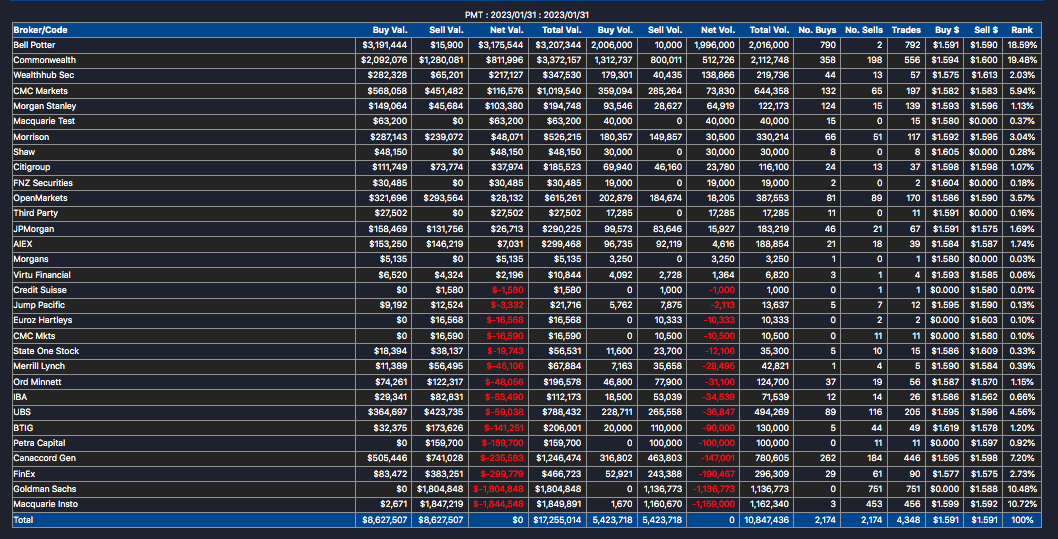This screenshot has height=539, width=1058.
Task: Click the Trades column header
Action: [x=906, y=30]
